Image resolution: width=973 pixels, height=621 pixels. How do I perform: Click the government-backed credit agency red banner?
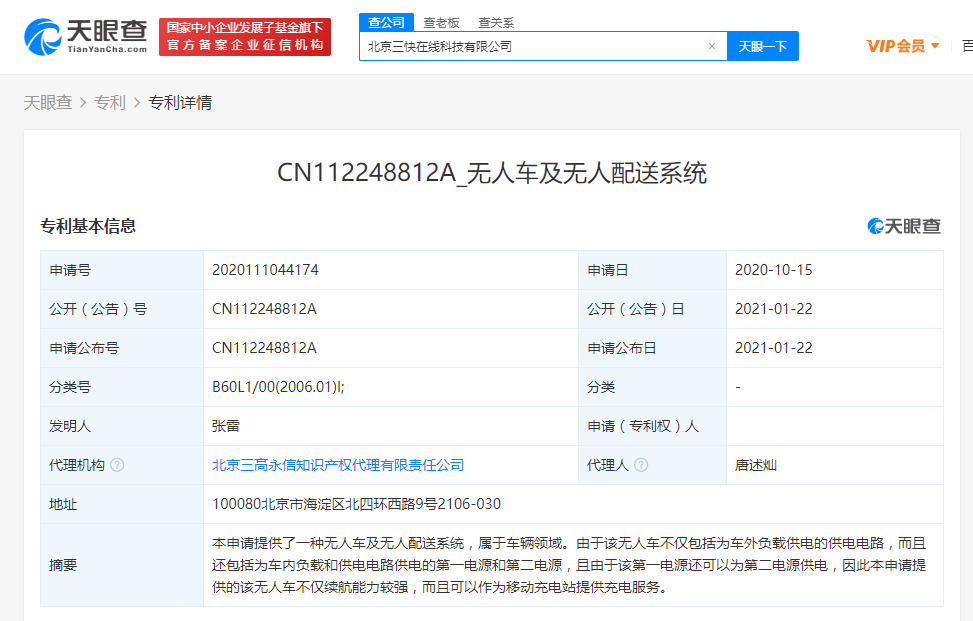245,37
